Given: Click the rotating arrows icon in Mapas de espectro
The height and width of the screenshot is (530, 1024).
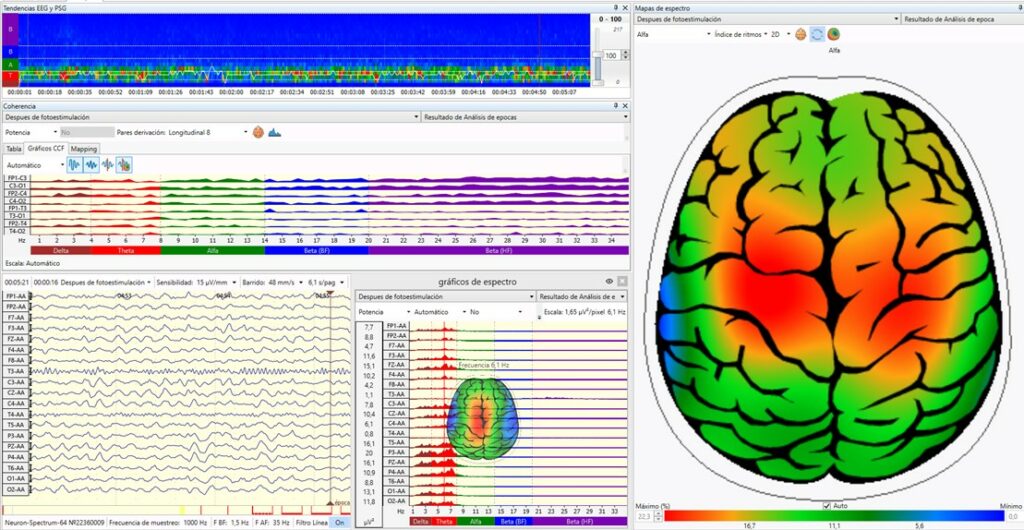Looking at the screenshot, I should 817,34.
